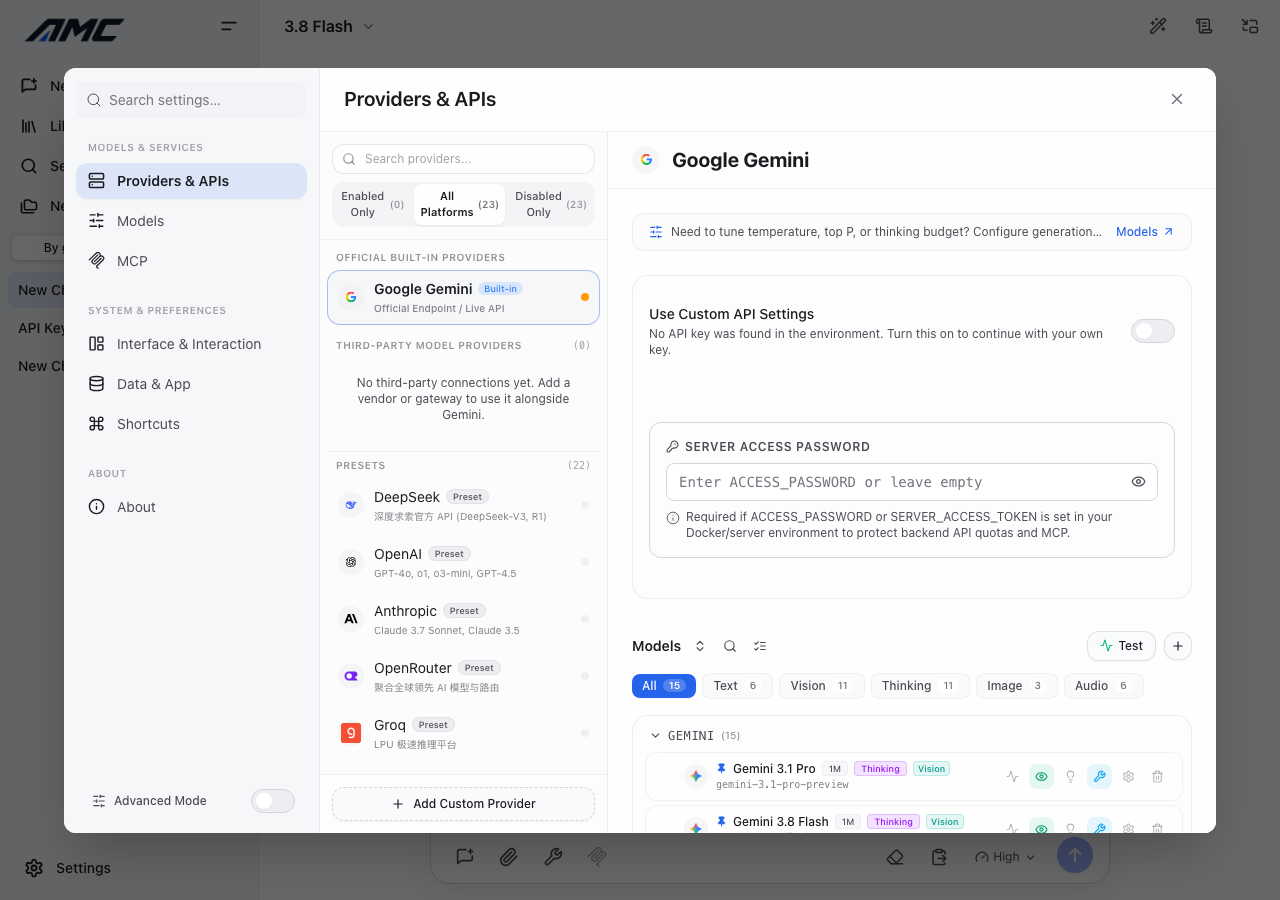
Task: Close the settings dialog
Action: pyautogui.click(x=1177, y=99)
